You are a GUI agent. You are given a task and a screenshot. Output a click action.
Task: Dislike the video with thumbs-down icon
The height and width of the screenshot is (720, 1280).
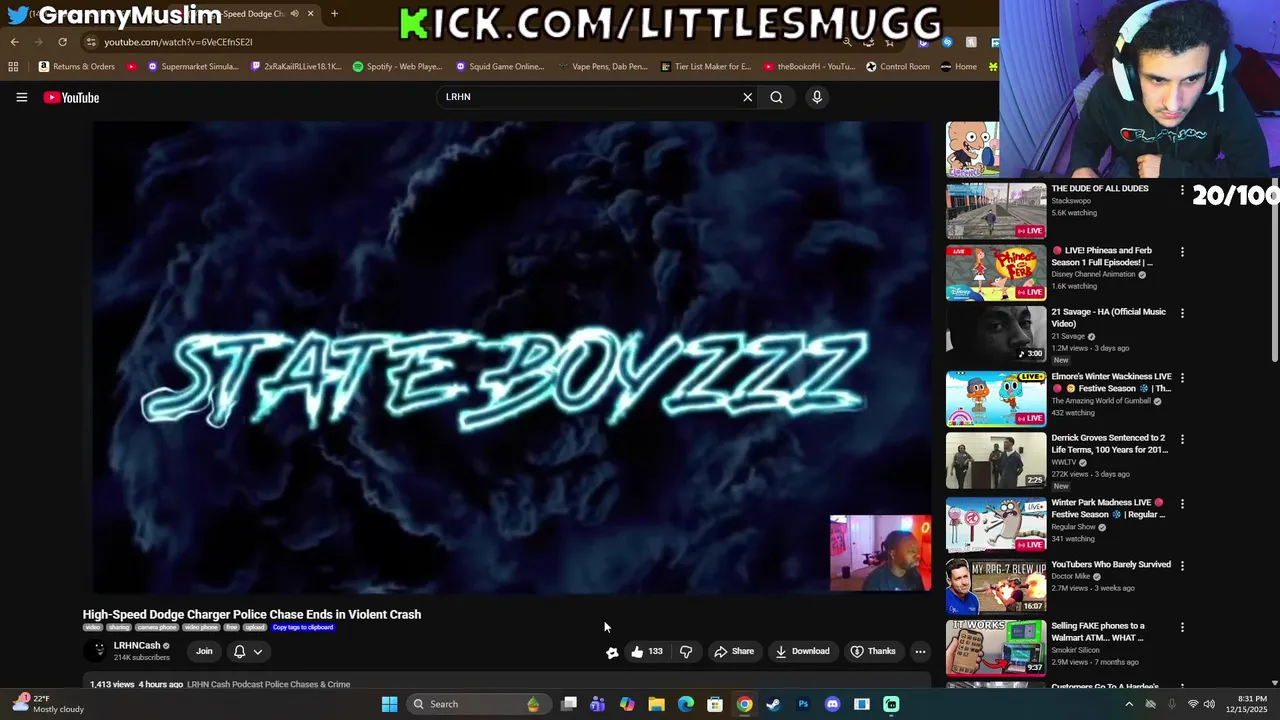click(x=686, y=651)
